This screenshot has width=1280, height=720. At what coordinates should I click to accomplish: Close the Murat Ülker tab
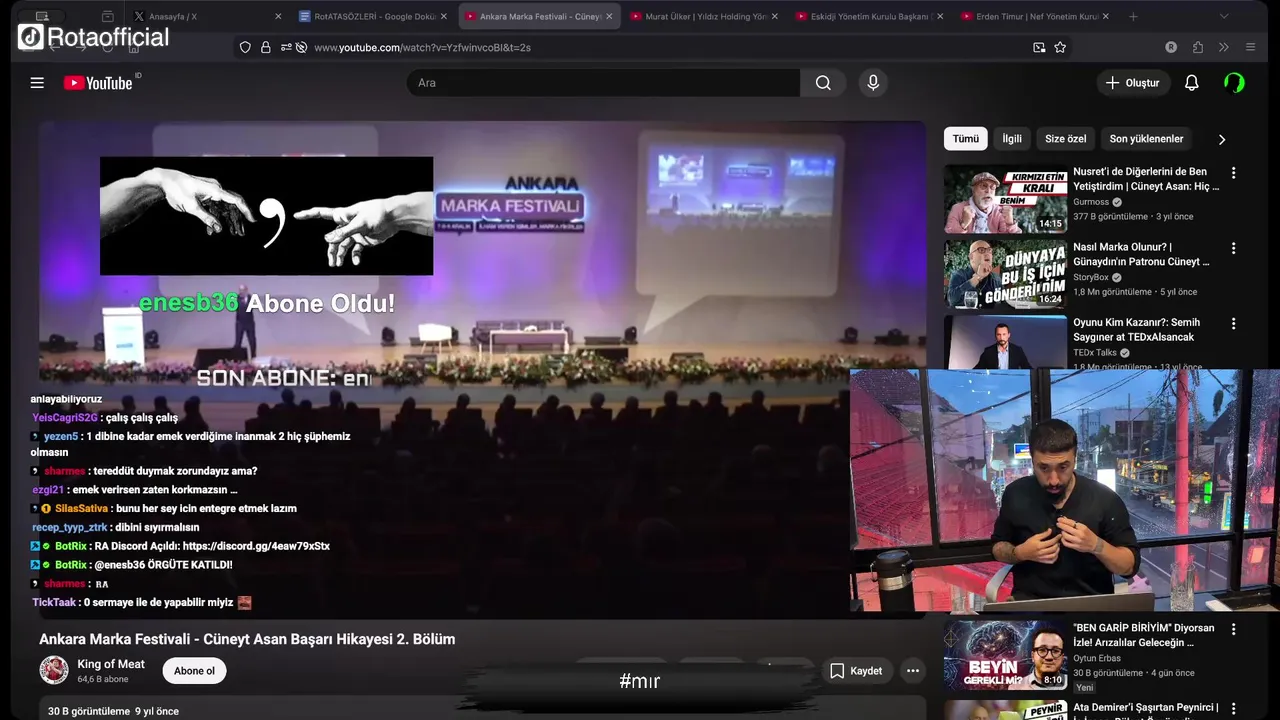pyautogui.click(x=775, y=17)
